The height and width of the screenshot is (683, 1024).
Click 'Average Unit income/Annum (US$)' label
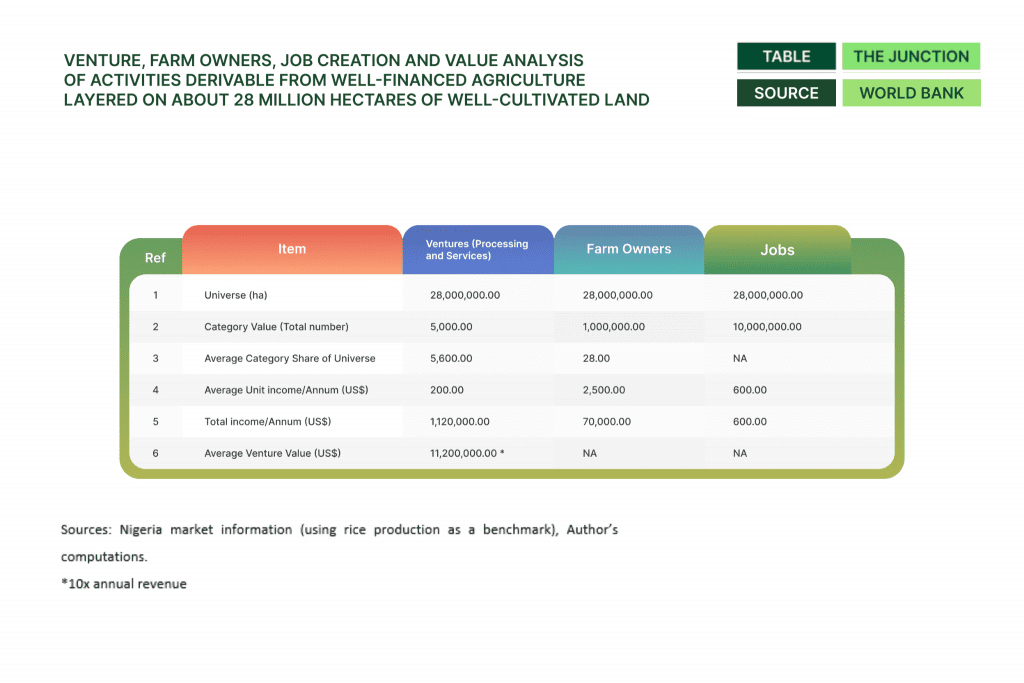pos(286,390)
